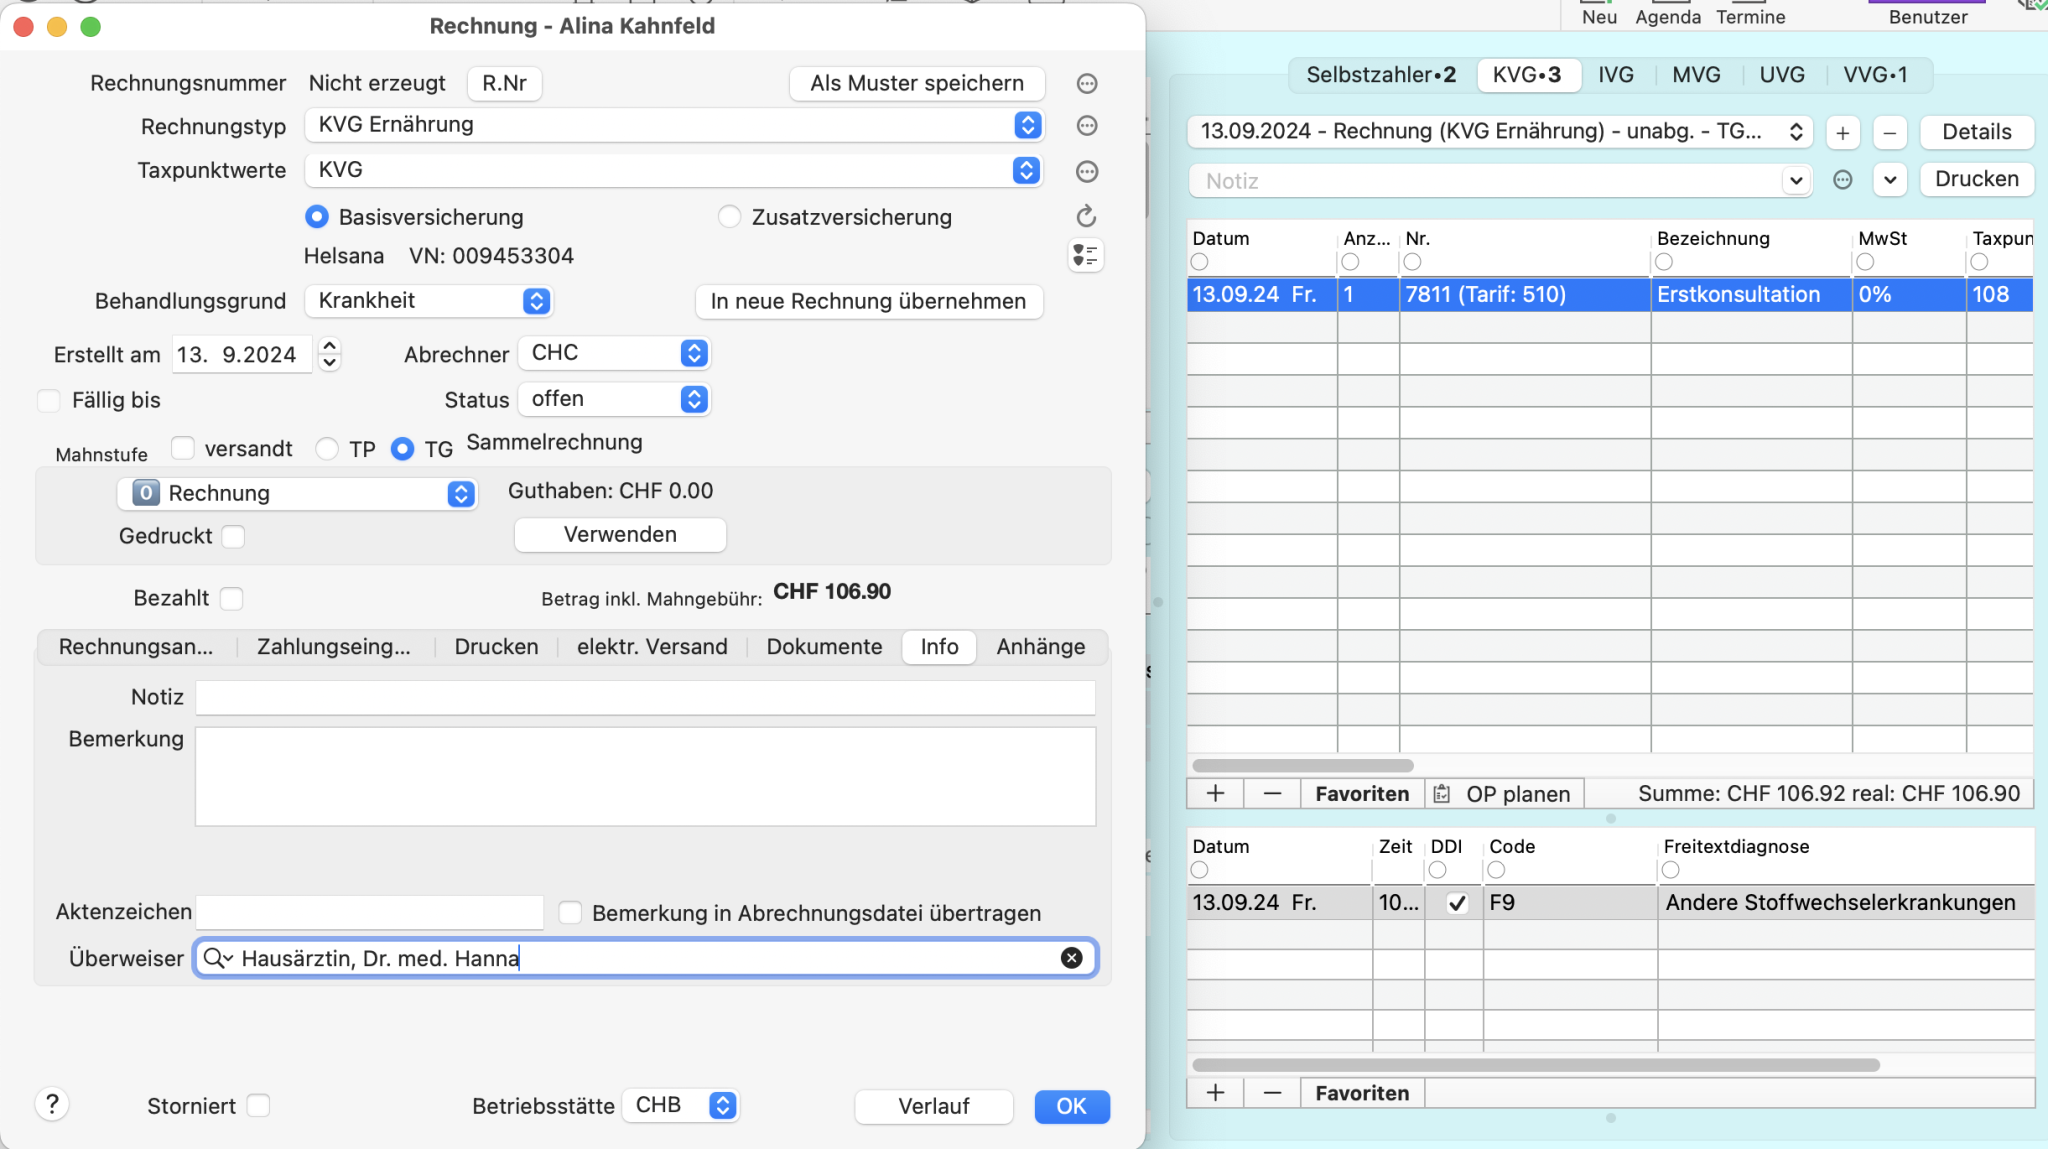The width and height of the screenshot is (2048, 1149).
Task: Open the Drucken tab in dialog
Action: pos(496,647)
